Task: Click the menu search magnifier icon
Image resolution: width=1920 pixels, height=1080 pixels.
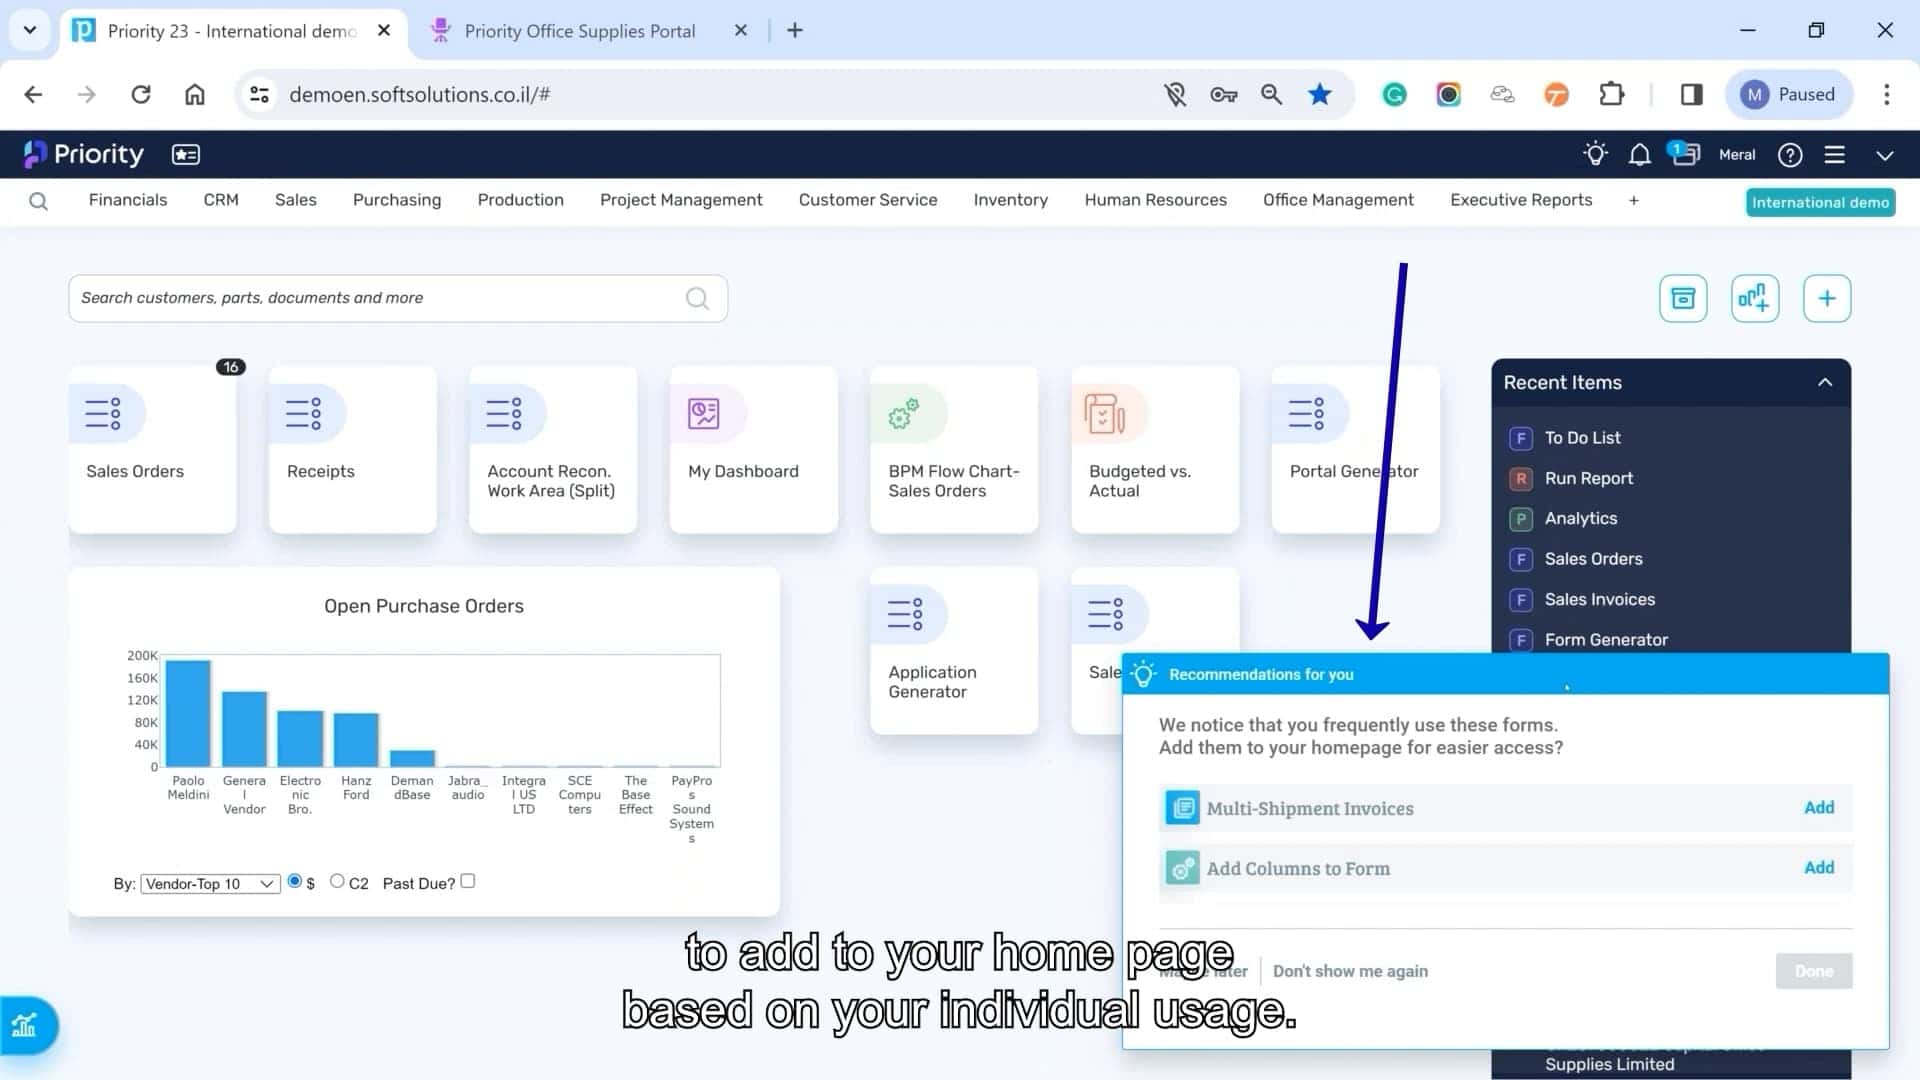Action: tap(38, 201)
